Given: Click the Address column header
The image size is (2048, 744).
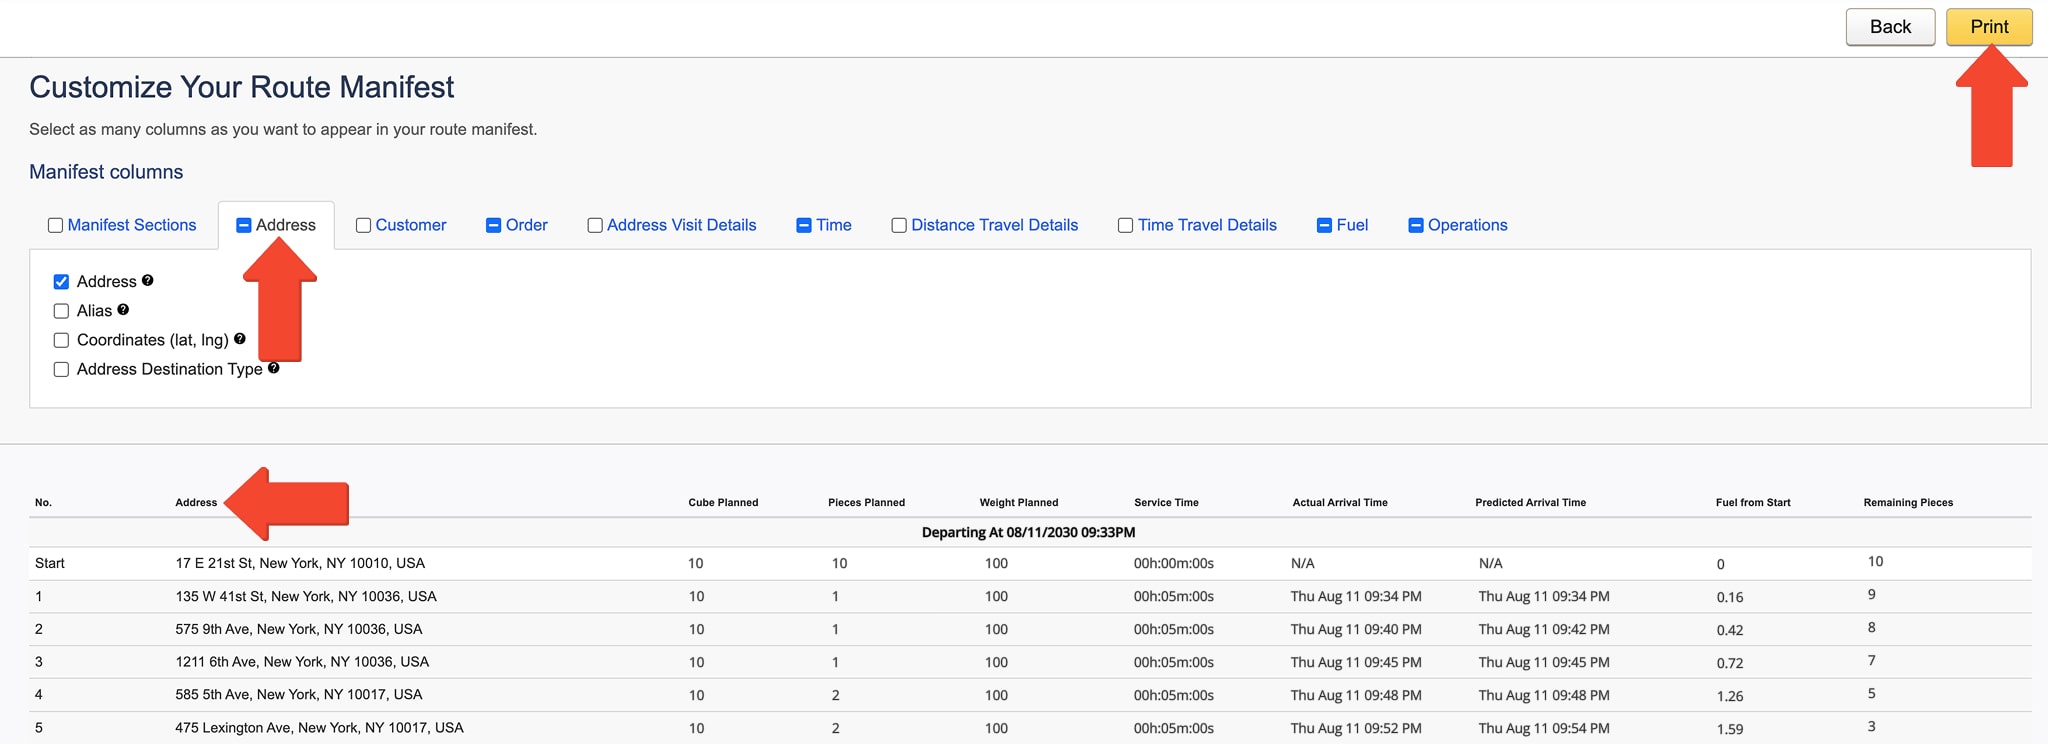Looking at the screenshot, I should click(196, 502).
